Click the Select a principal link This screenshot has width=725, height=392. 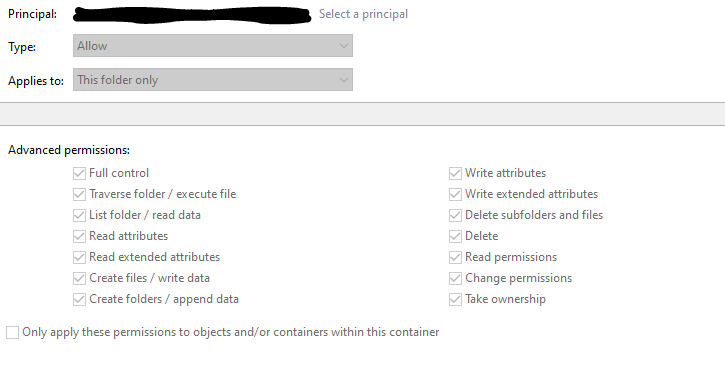(363, 14)
